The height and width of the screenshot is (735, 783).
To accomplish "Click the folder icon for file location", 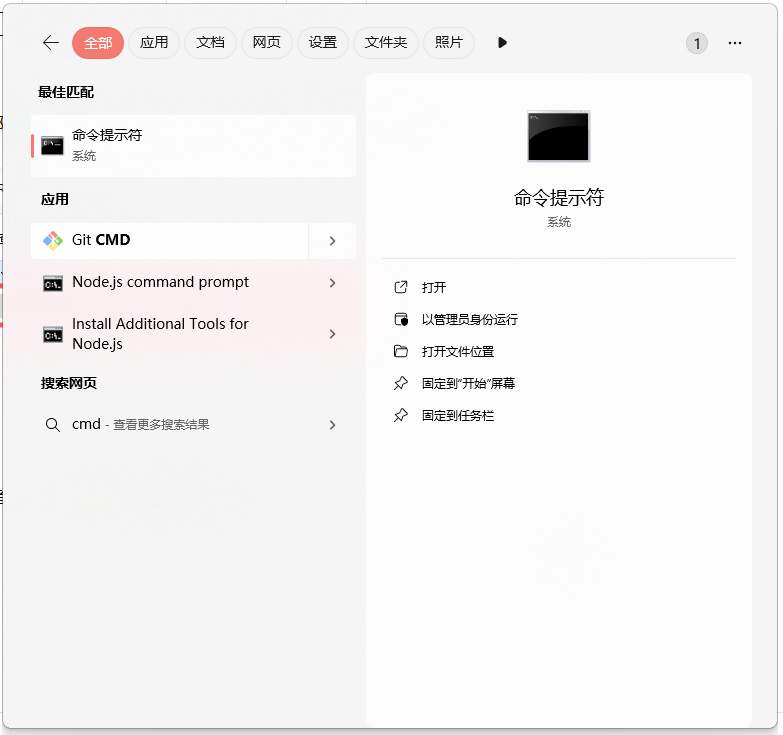I will pyautogui.click(x=401, y=351).
